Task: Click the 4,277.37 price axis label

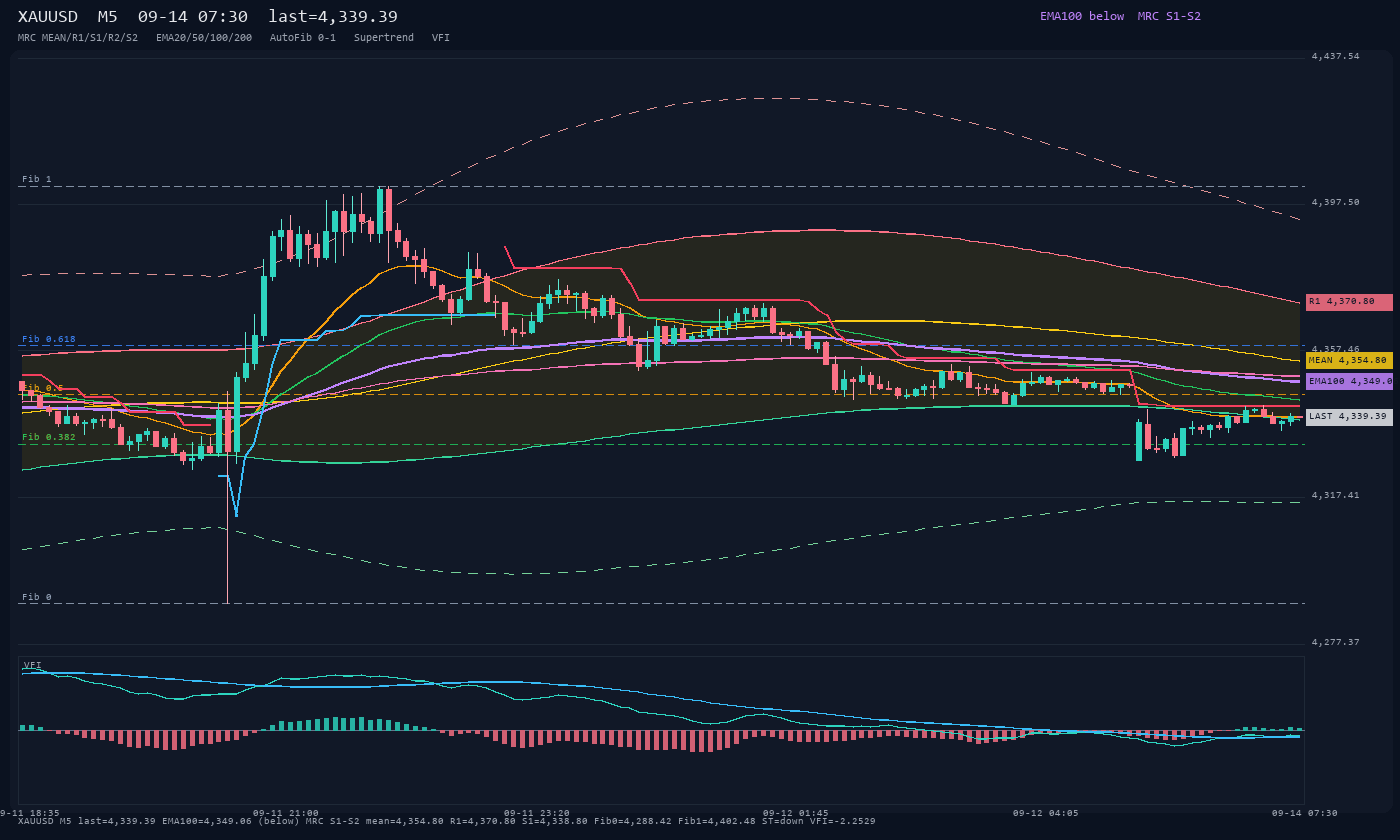Action: click(1335, 642)
